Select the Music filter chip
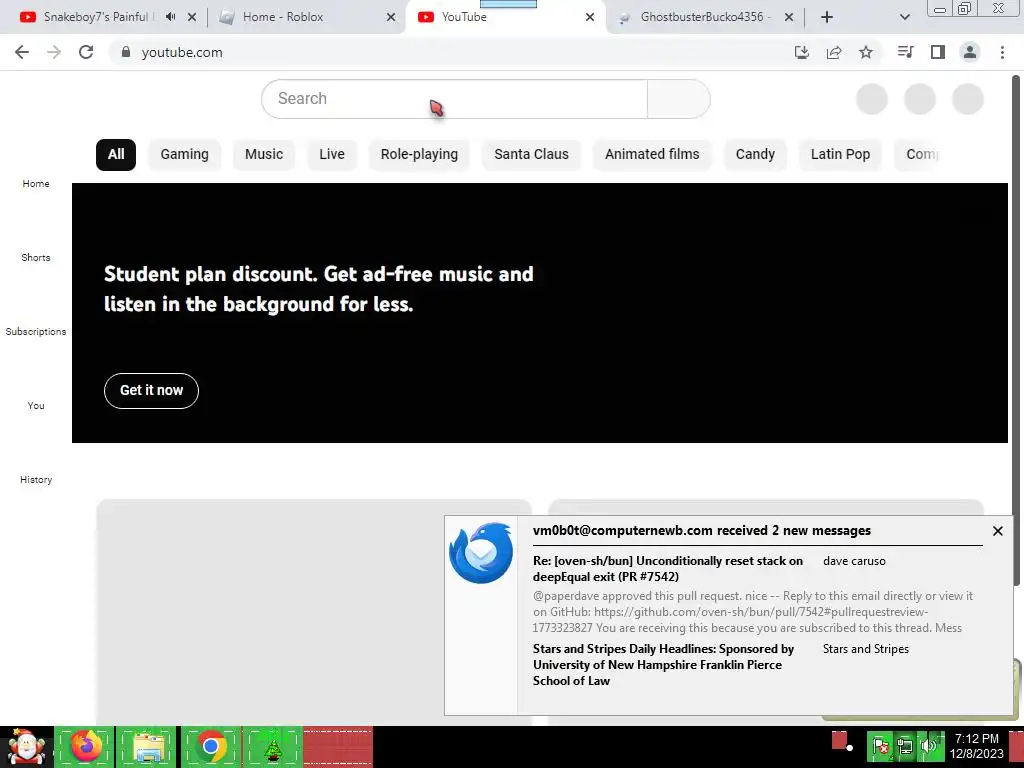 [x=264, y=155]
